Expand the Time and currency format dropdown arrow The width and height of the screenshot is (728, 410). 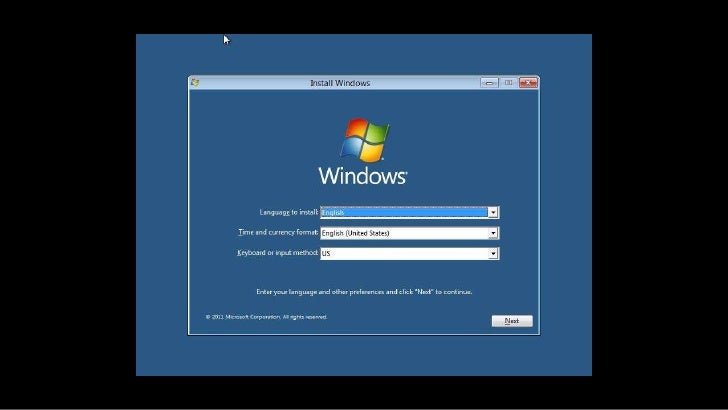pyautogui.click(x=493, y=233)
